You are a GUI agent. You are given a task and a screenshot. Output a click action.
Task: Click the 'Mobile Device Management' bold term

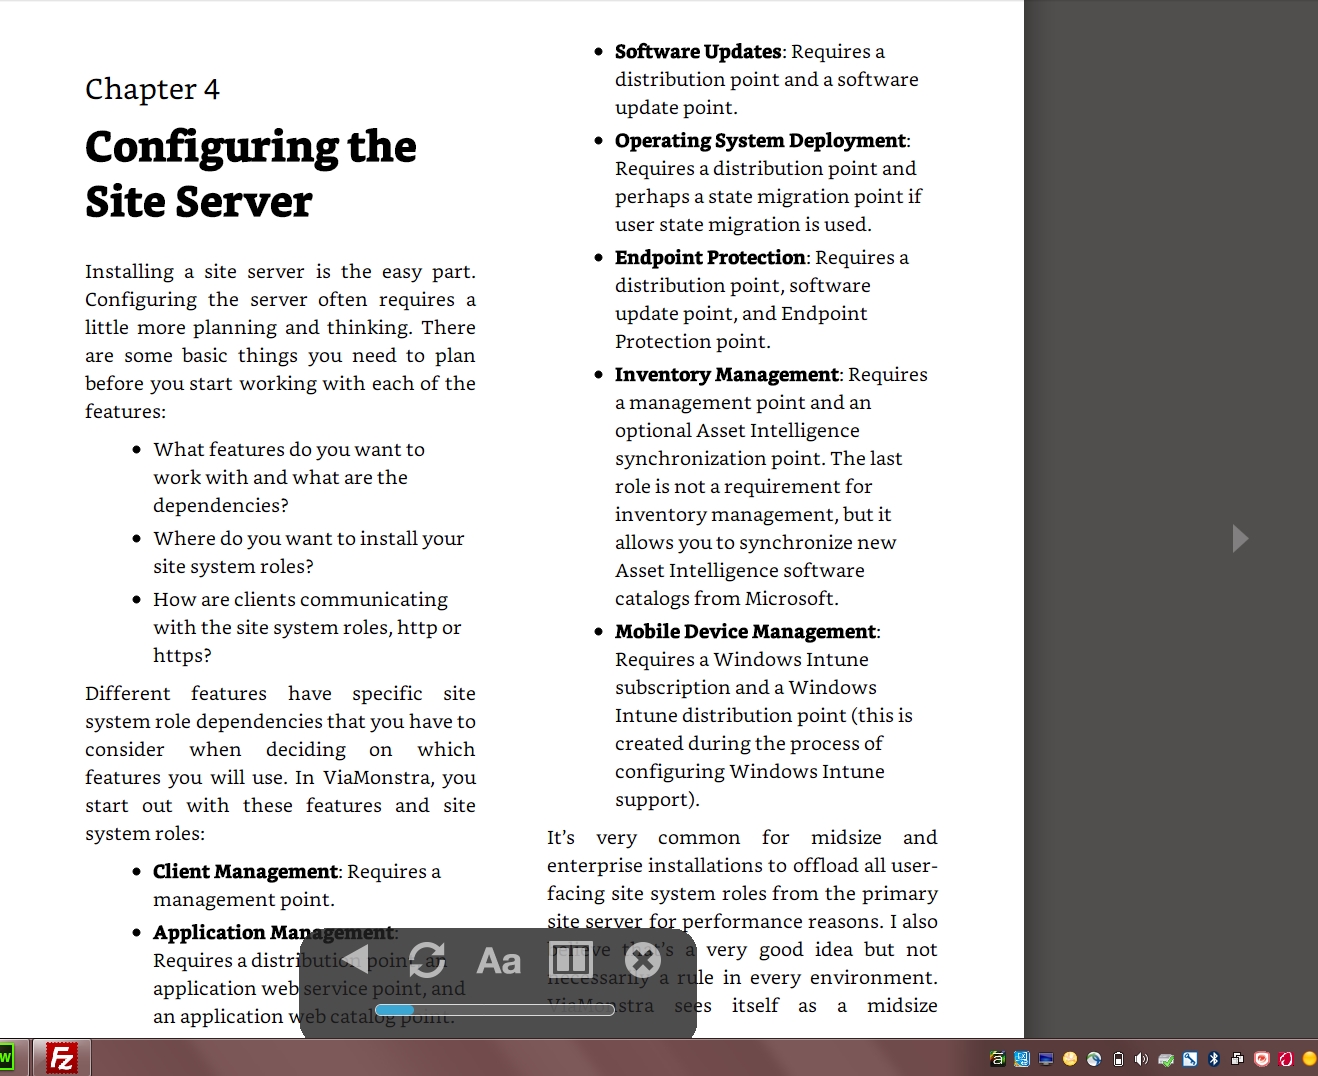[x=745, y=632]
